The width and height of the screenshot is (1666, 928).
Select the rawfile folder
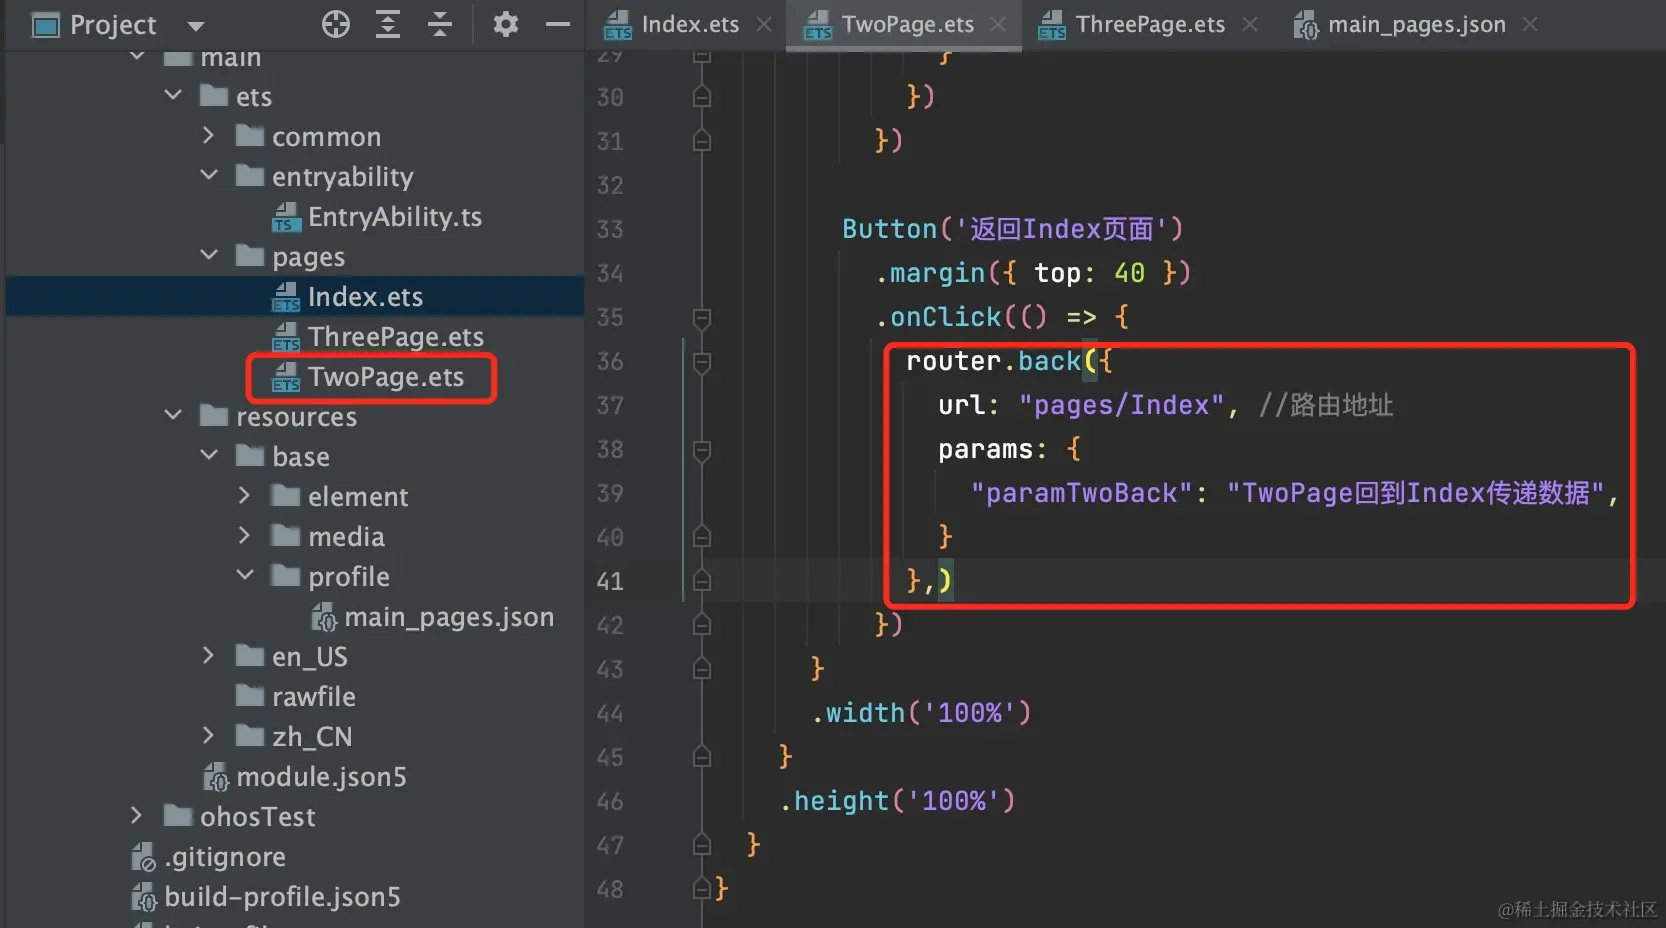314,697
